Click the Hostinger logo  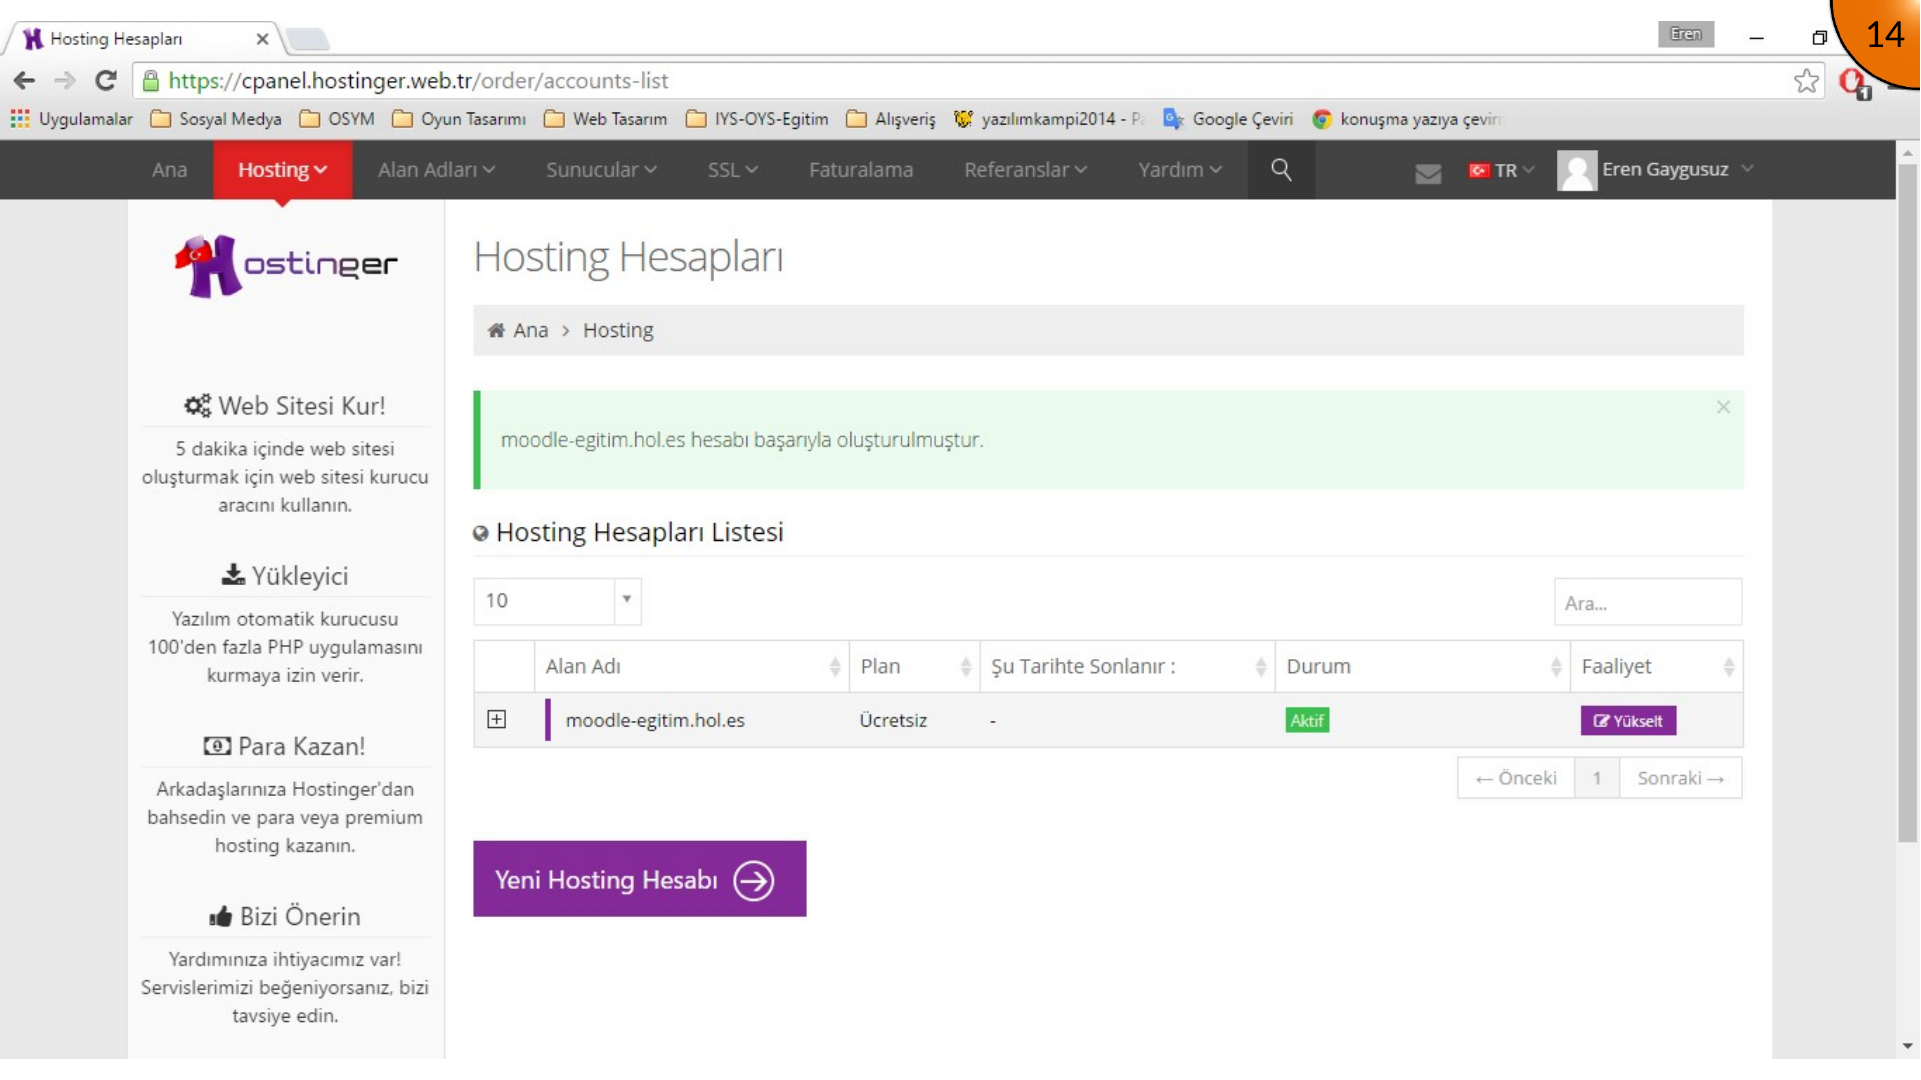(286, 265)
